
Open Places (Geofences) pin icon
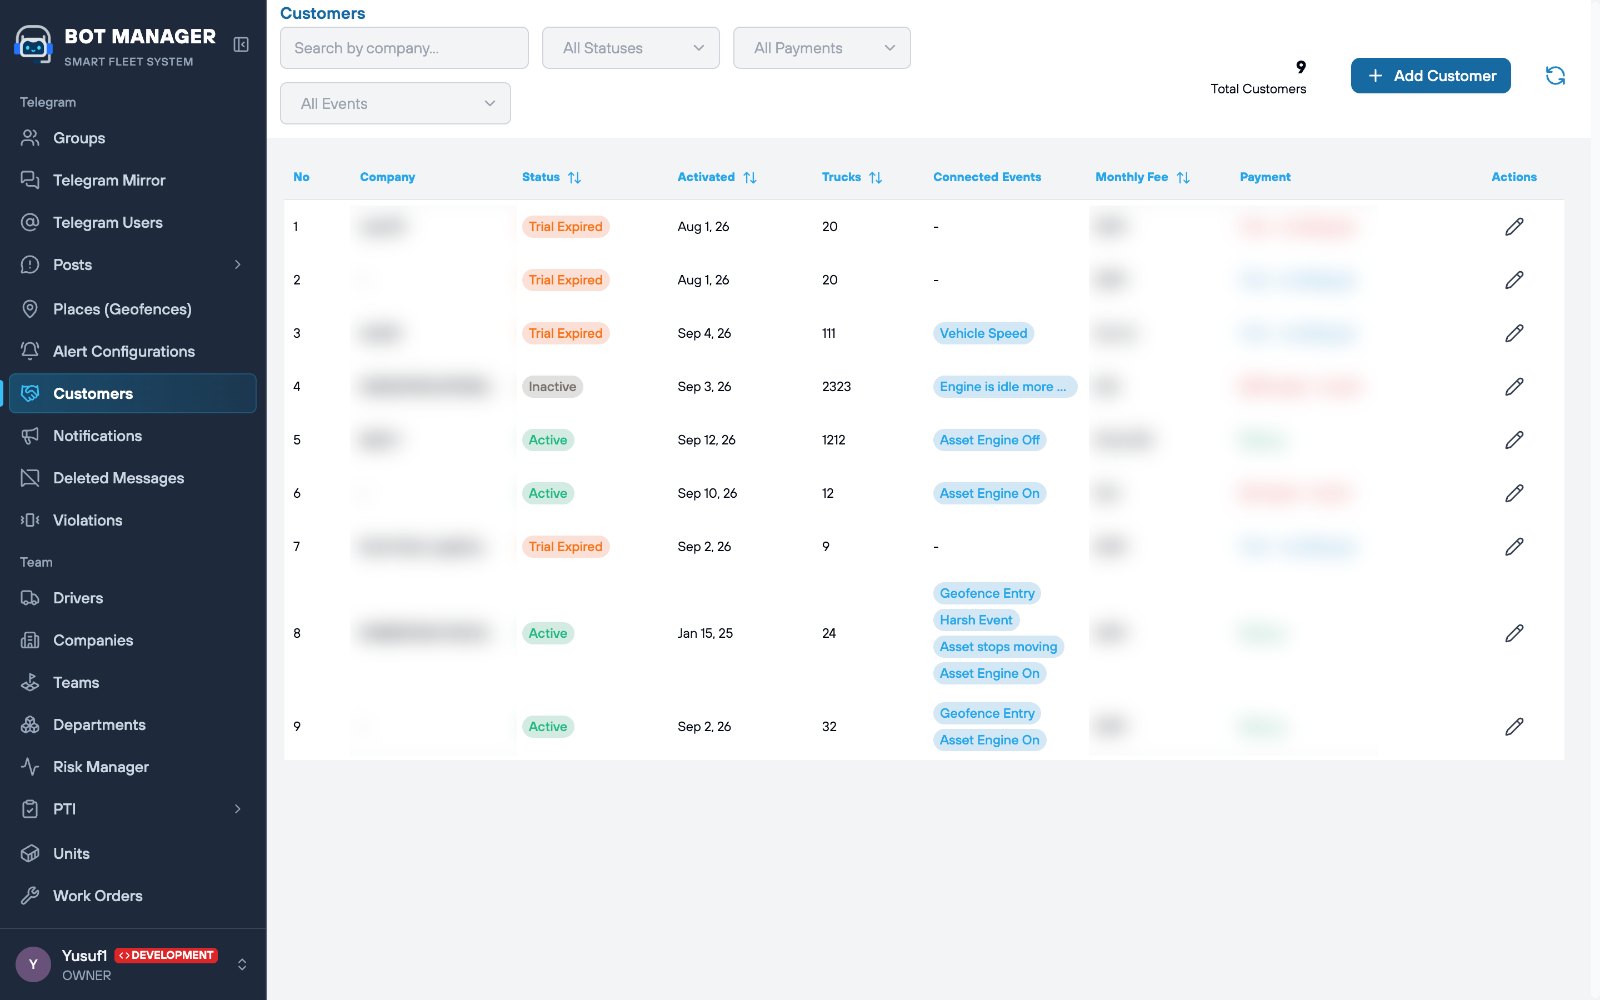pos(30,309)
